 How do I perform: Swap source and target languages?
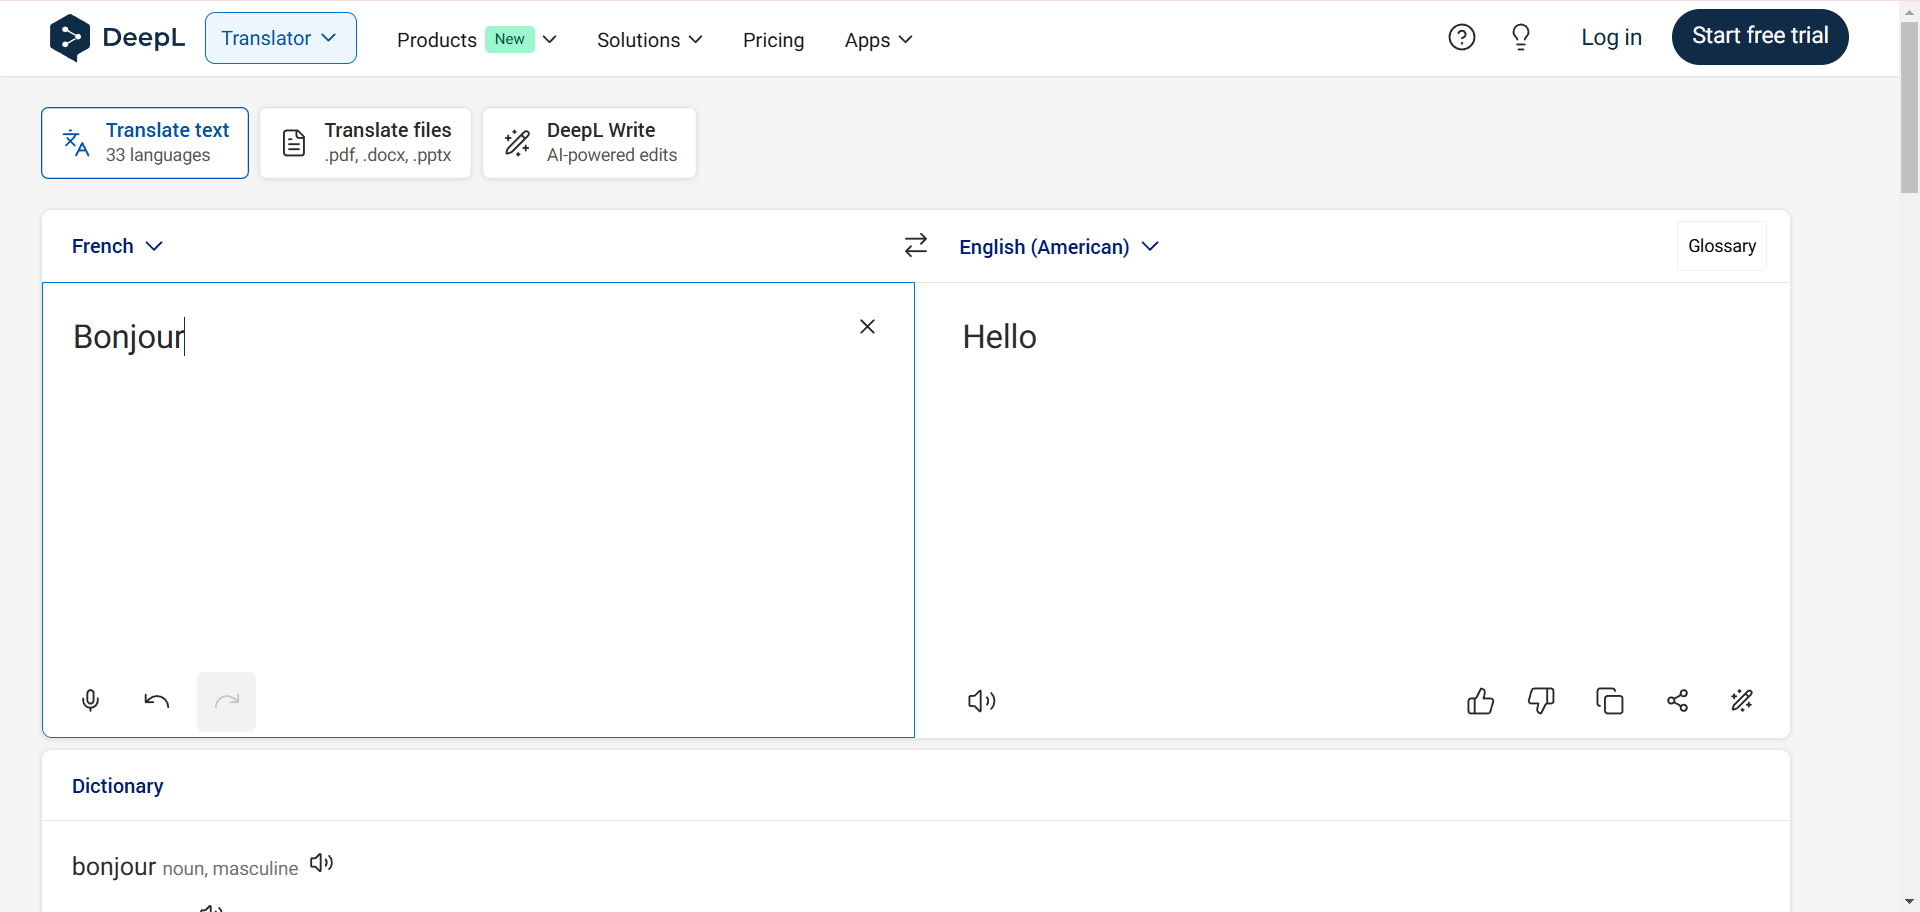[x=916, y=246]
